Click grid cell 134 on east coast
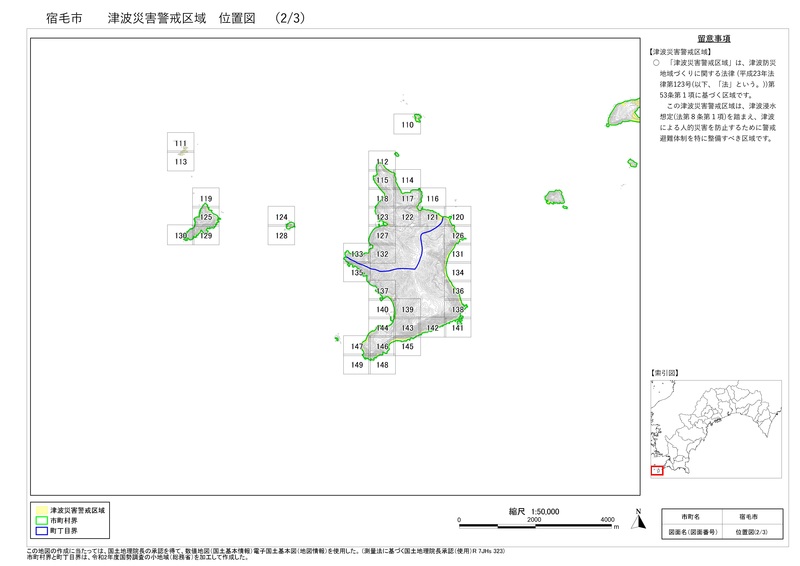The width and height of the screenshot is (800, 566). [x=457, y=272]
